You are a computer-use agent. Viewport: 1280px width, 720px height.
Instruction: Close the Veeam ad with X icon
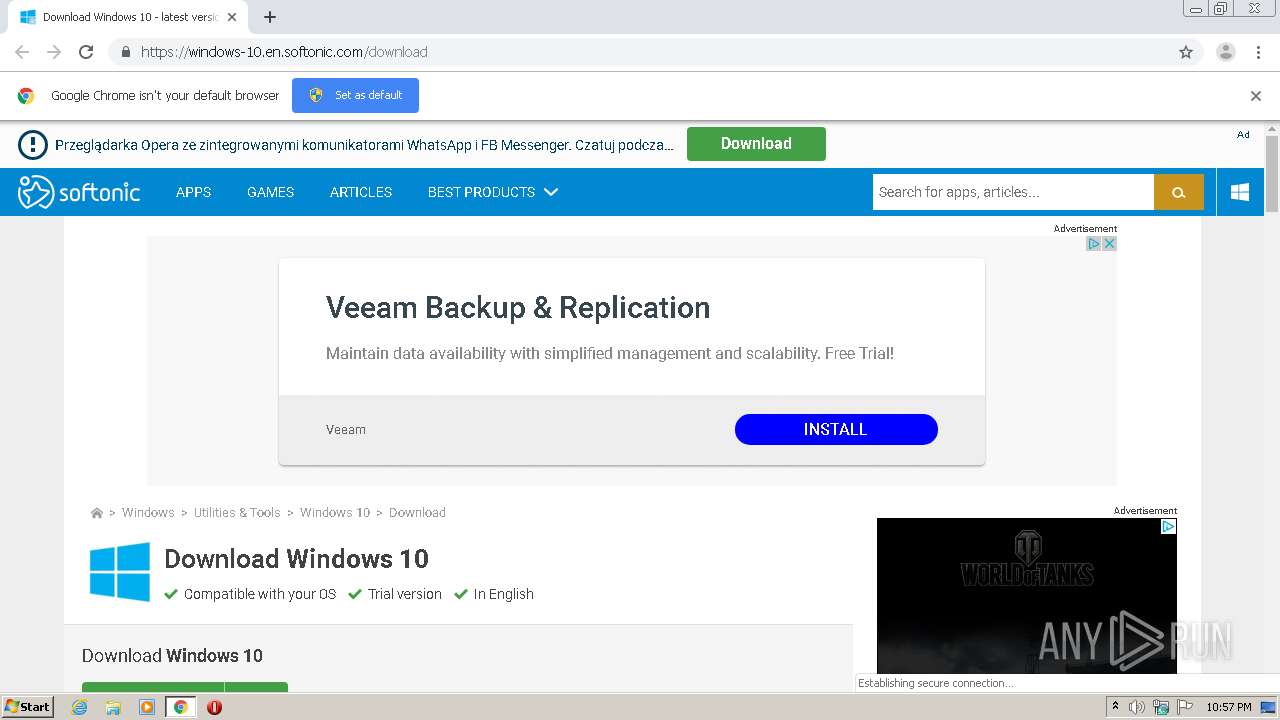pyautogui.click(x=1109, y=244)
